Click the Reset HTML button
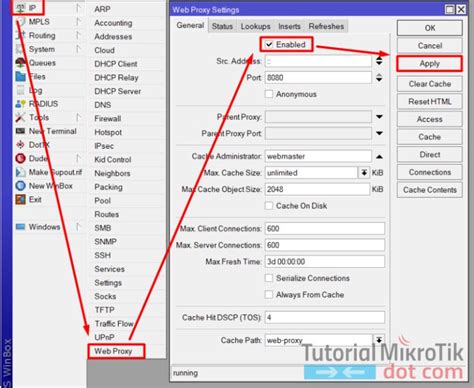This screenshot has height=388, width=474. pos(430,101)
